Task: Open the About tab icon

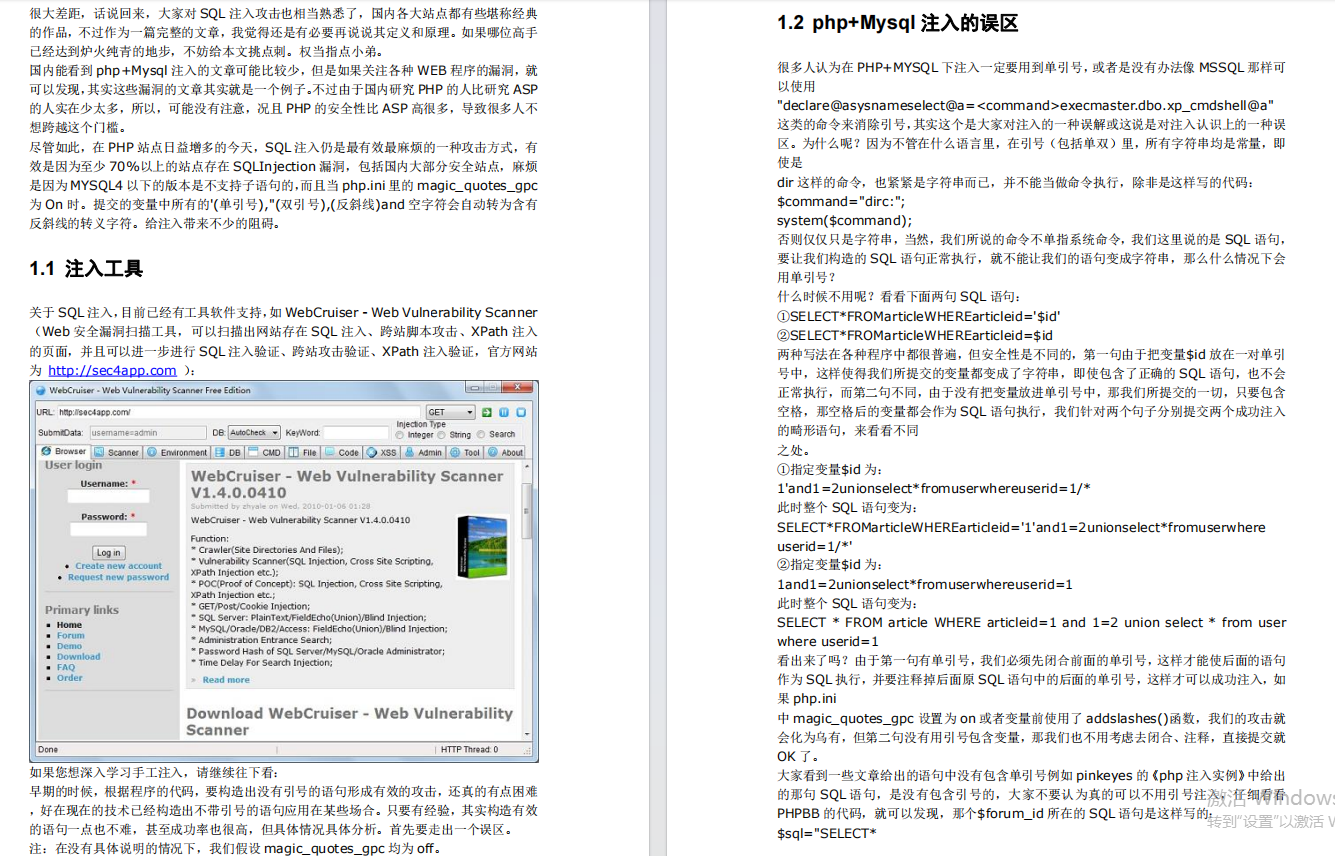Action: [x=493, y=452]
